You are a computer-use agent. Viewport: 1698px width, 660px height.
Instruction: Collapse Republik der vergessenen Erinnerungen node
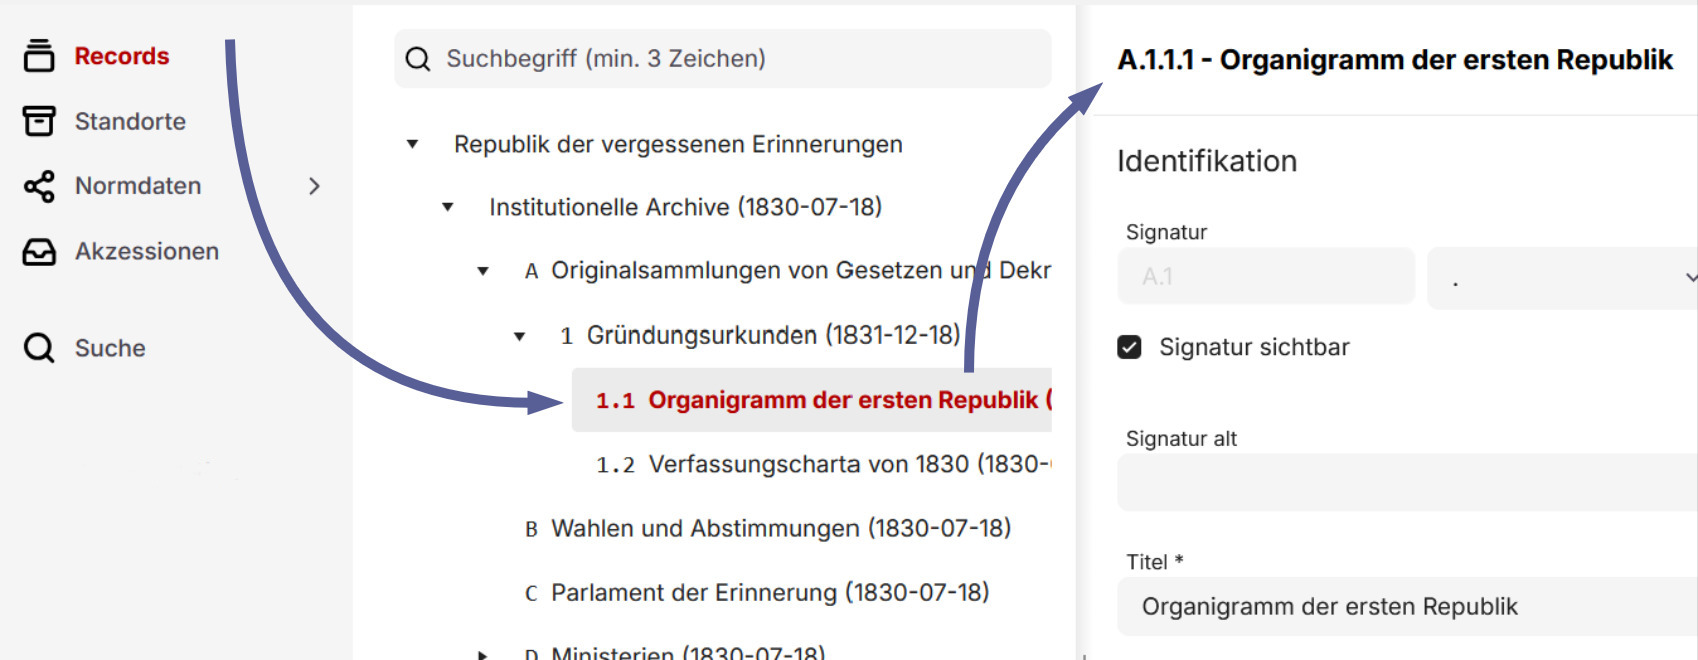pyautogui.click(x=412, y=144)
